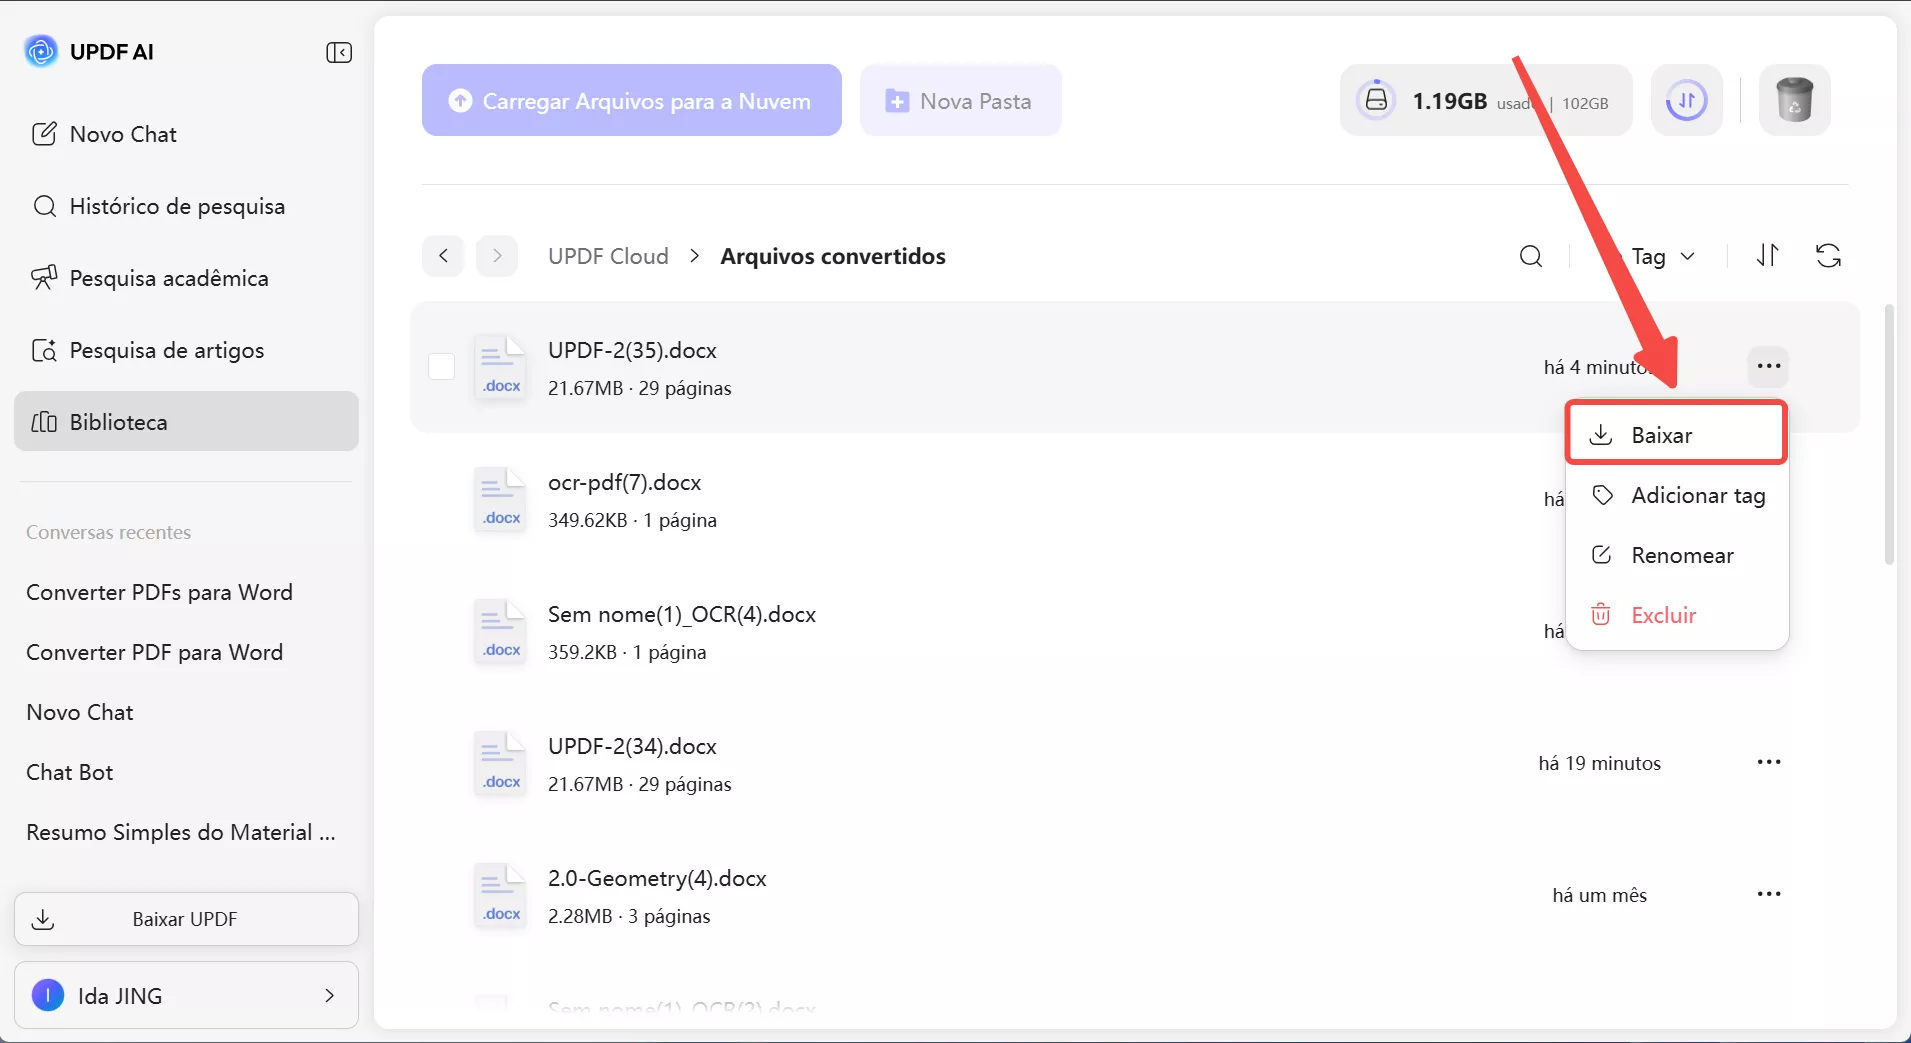
Task: Click the Nova Pasta button
Action: click(x=960, y=100)
